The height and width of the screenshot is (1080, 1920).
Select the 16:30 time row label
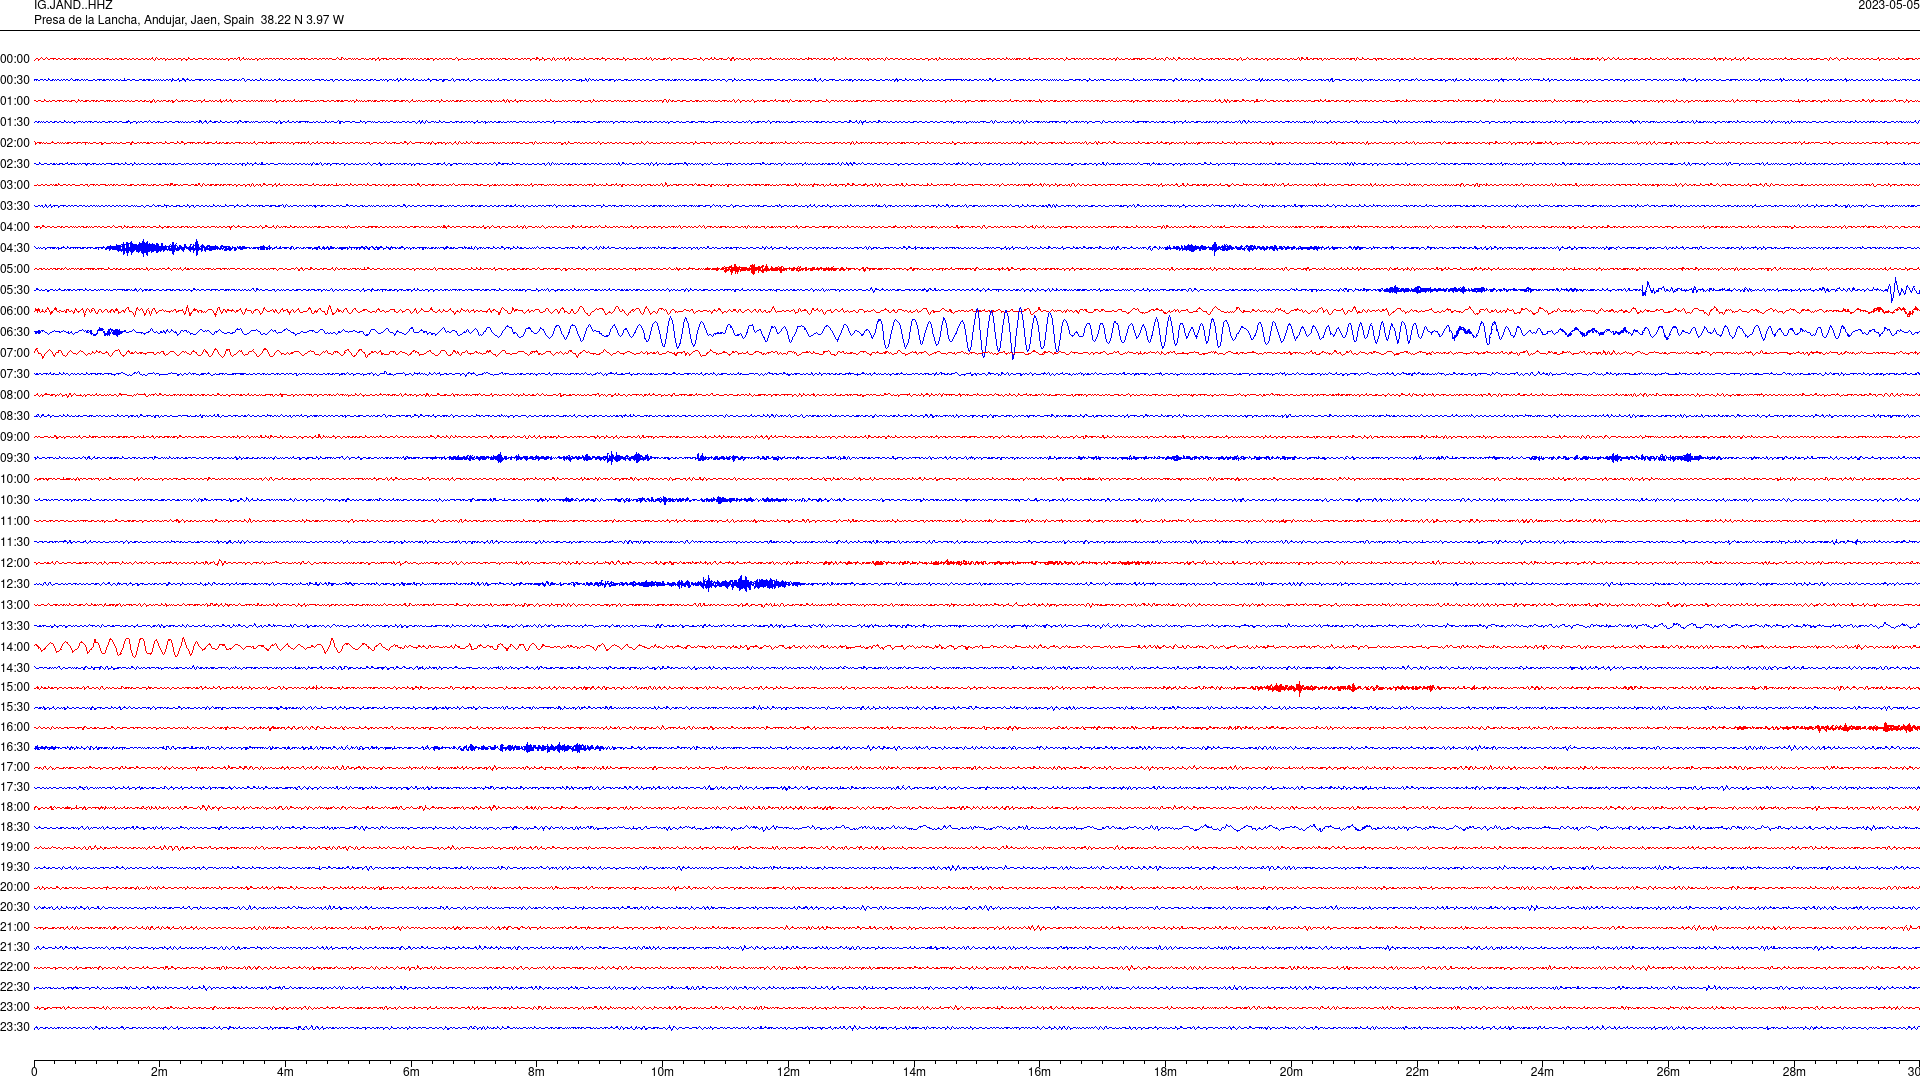click(x=15, y=747)
